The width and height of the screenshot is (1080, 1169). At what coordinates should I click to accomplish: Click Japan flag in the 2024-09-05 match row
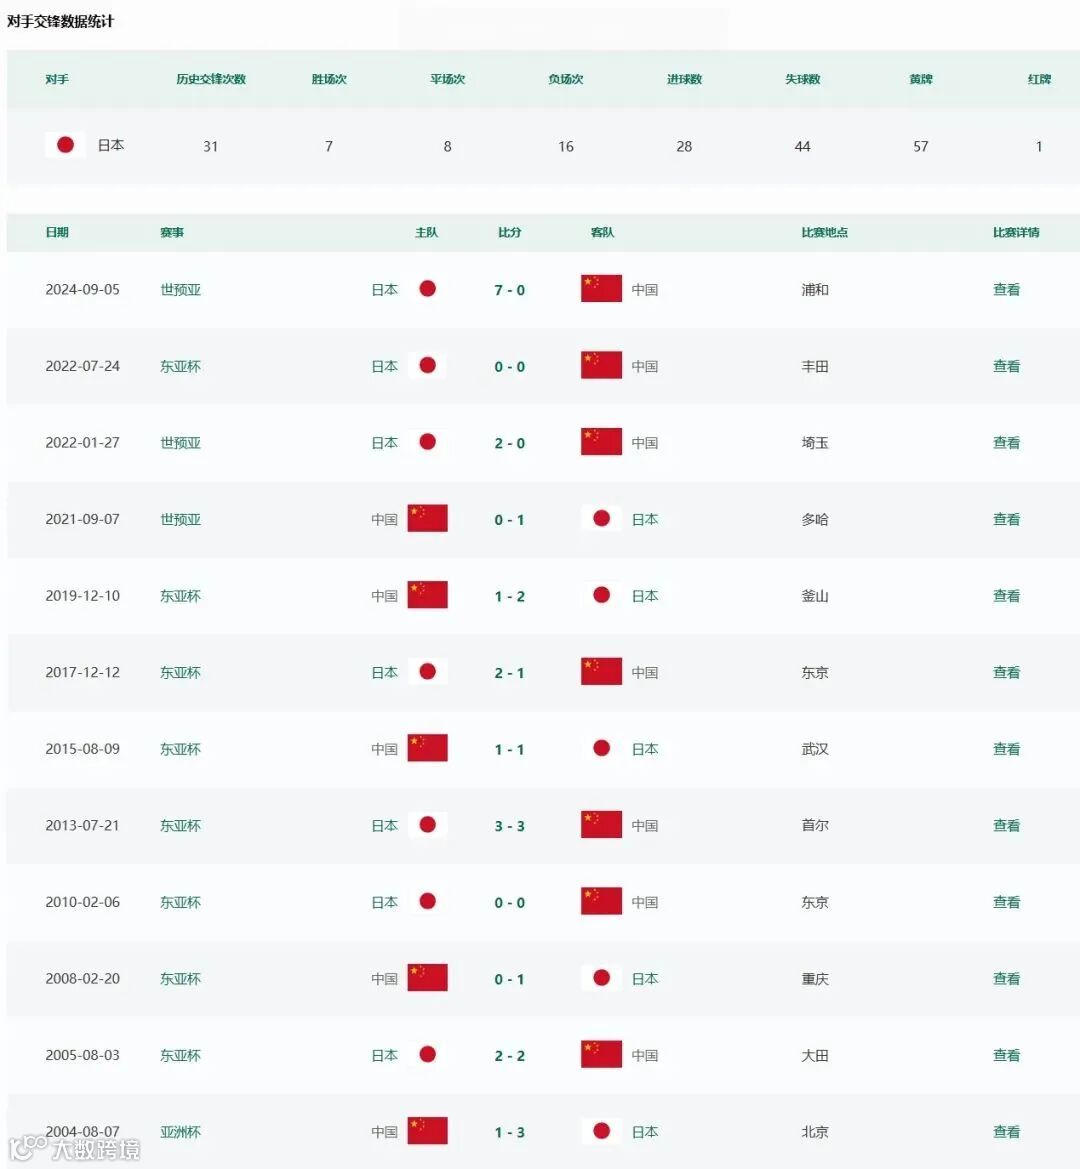click(427, 289)
